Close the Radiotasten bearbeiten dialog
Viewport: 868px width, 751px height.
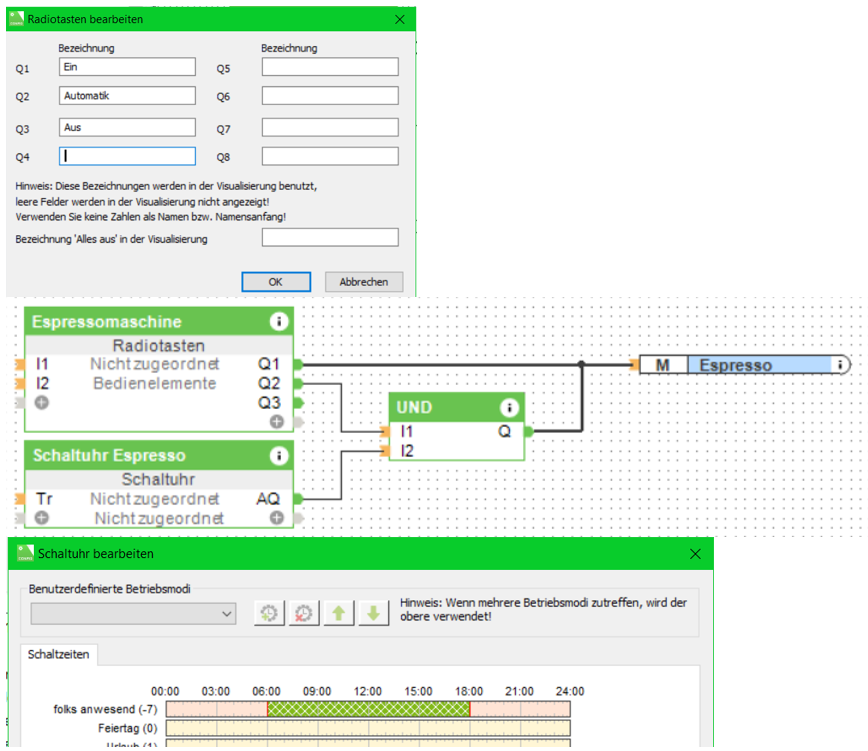pos(400,19)
